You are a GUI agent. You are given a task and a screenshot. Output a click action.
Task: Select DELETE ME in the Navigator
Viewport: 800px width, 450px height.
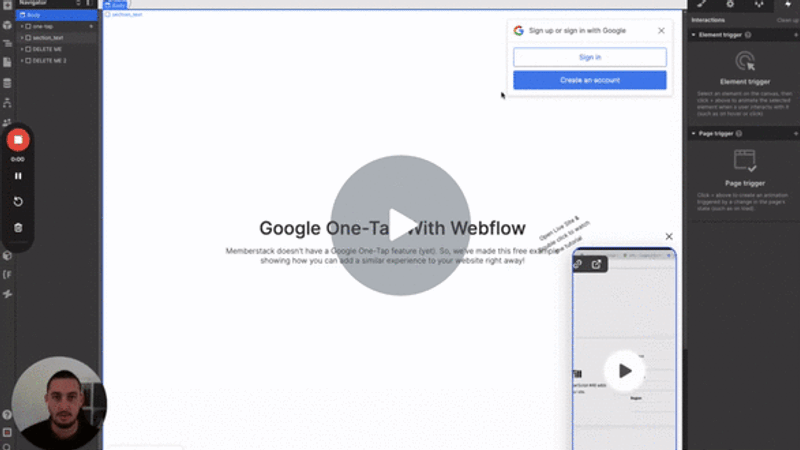(47, 49)
